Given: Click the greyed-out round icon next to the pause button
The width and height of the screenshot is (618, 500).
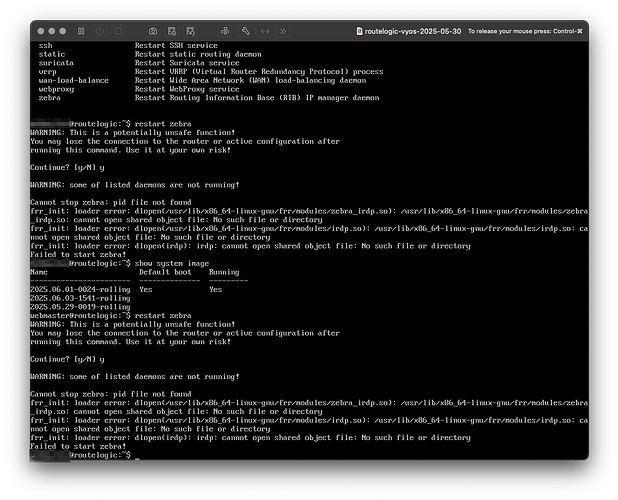Looking at the screenshot, I should click(100, 31).
